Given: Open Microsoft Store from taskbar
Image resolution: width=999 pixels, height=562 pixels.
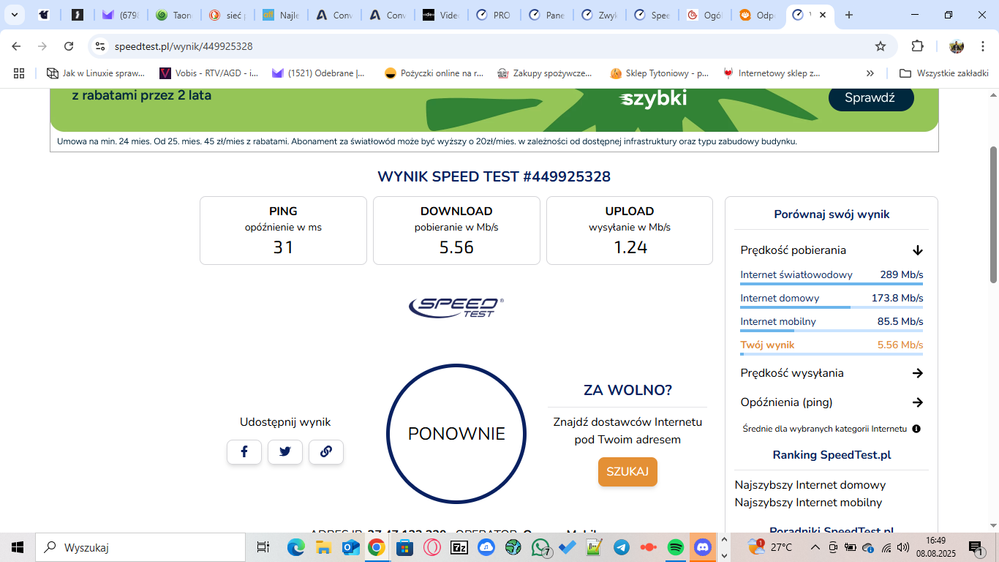Looking at the screenshot, I should pos(405,547).
